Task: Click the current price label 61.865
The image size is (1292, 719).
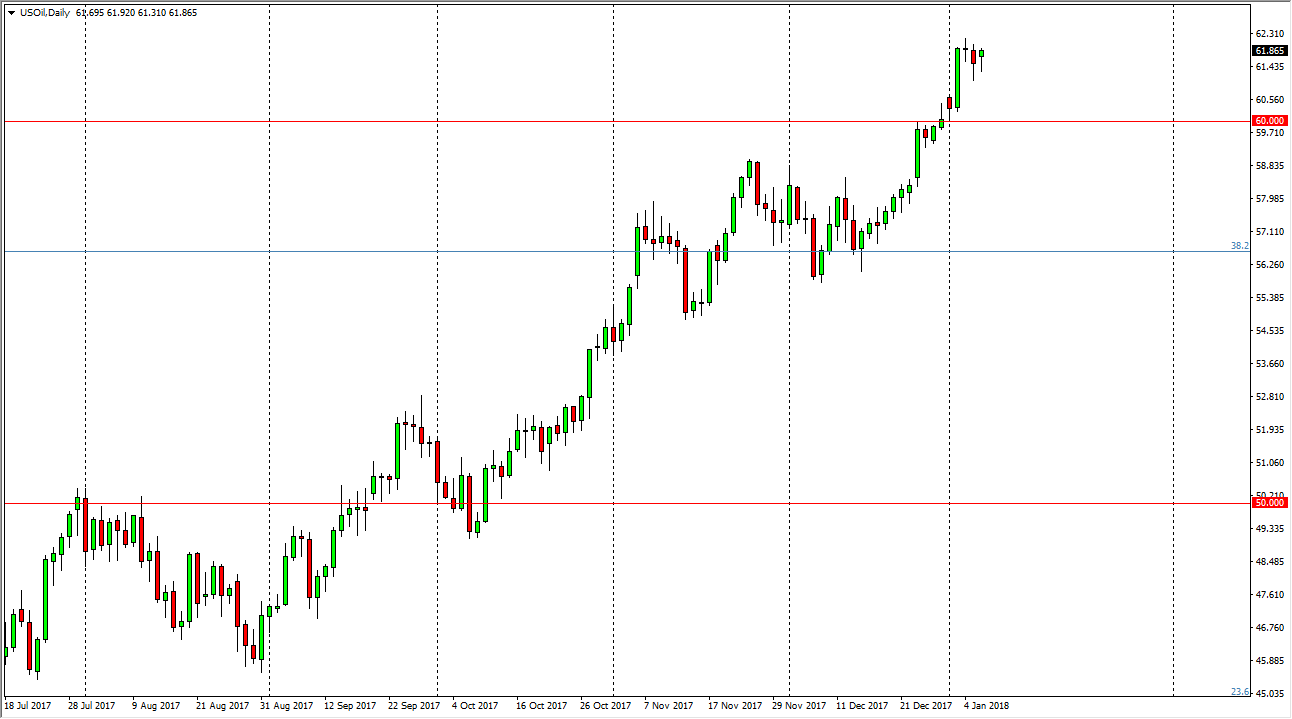Action: (1269, 51)
